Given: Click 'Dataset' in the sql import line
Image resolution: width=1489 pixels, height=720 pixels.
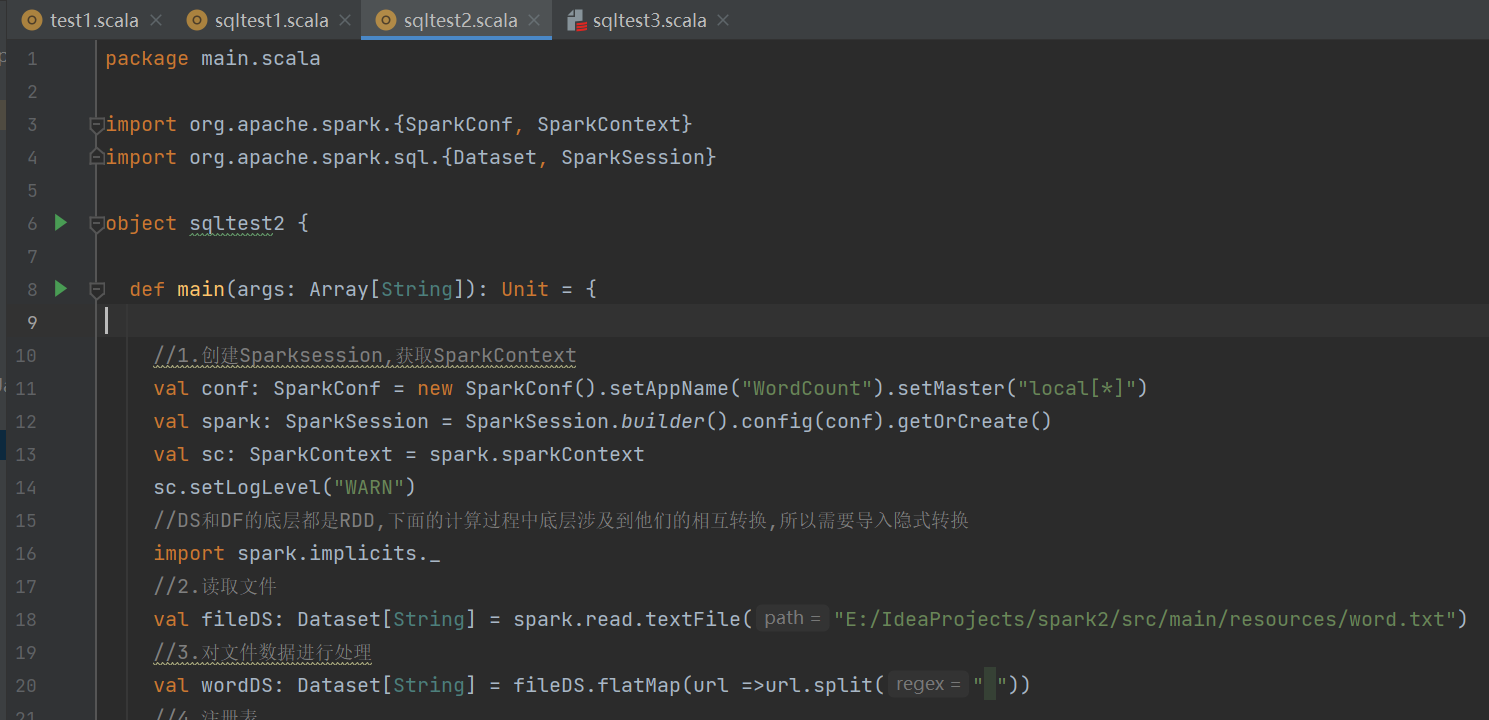Looking at the screenshot, I should (x=495, y=157).
